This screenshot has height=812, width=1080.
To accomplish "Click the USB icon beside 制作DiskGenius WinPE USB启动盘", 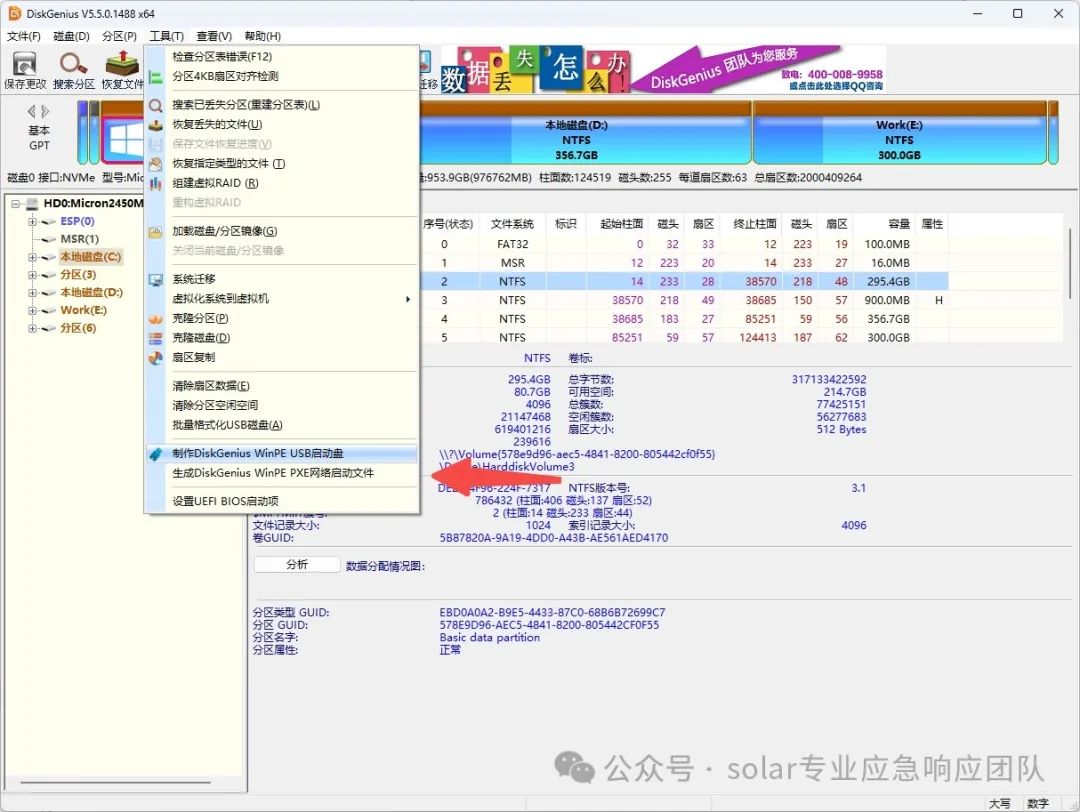I will (x=156, y=454).
